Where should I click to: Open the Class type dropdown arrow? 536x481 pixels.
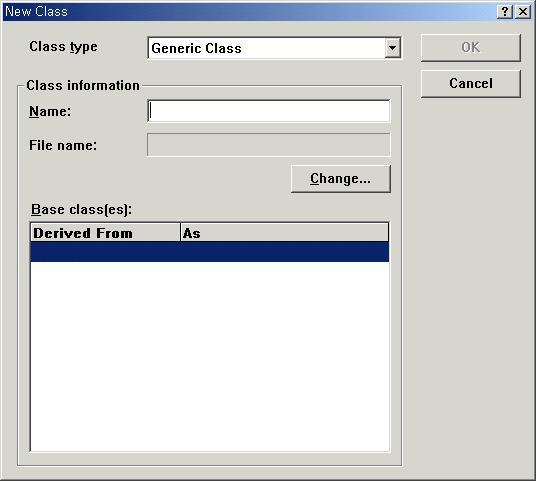coord(392,48)
